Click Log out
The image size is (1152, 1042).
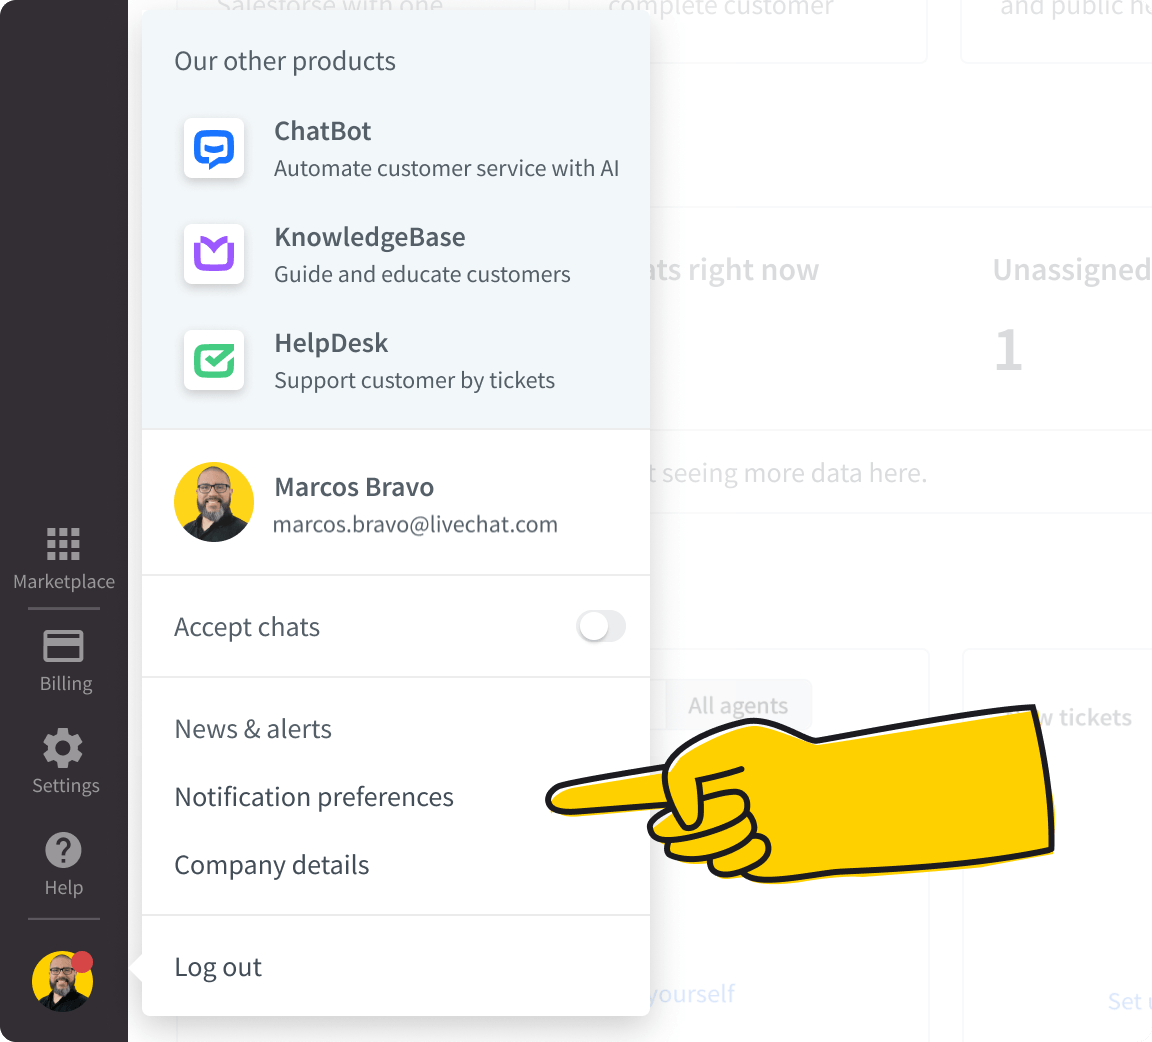[x=218, y=967]
